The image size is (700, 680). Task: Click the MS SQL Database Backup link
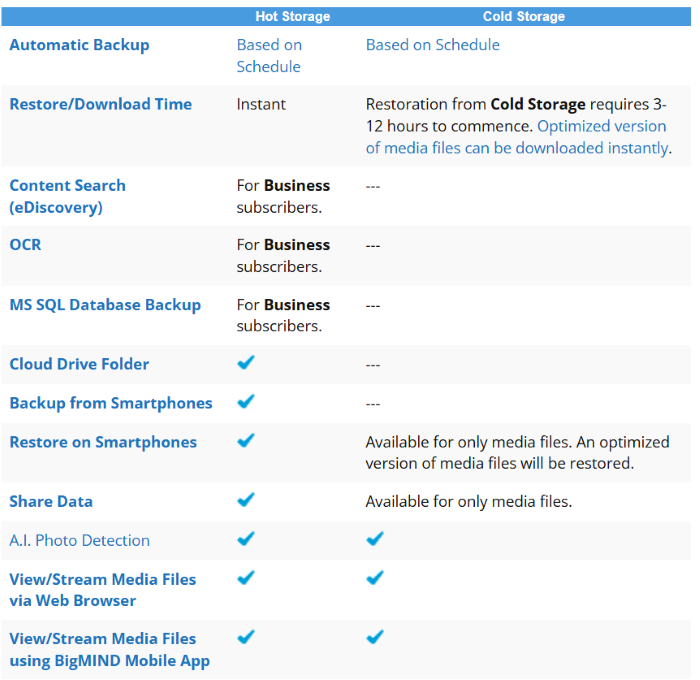[x=105, y=305]
